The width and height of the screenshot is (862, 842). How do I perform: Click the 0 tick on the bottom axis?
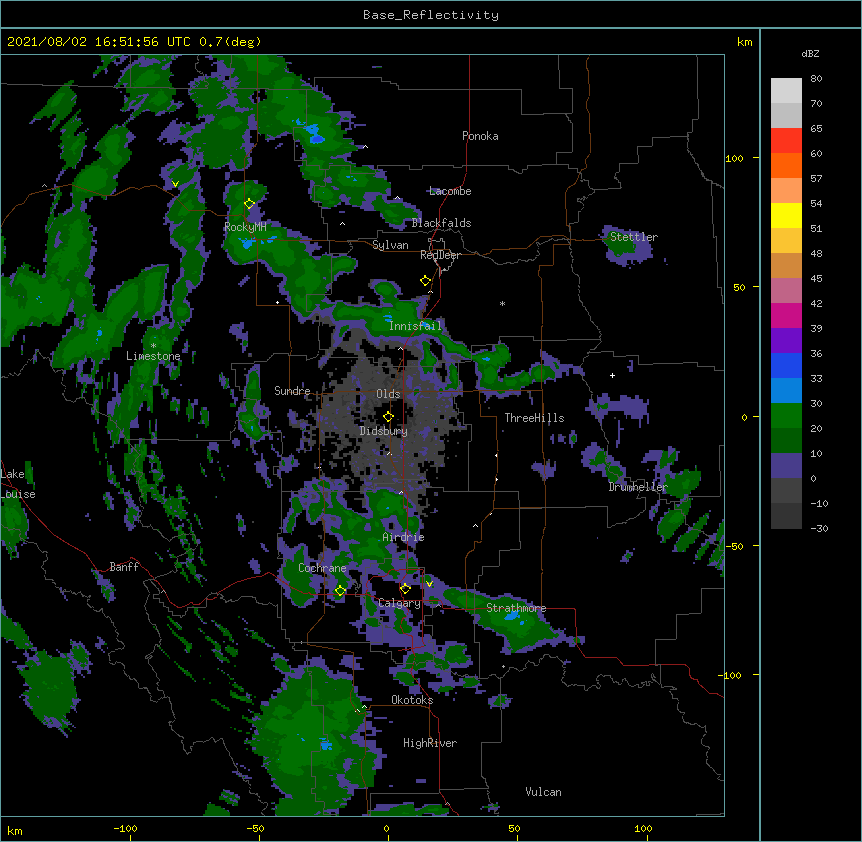[386, 828]
